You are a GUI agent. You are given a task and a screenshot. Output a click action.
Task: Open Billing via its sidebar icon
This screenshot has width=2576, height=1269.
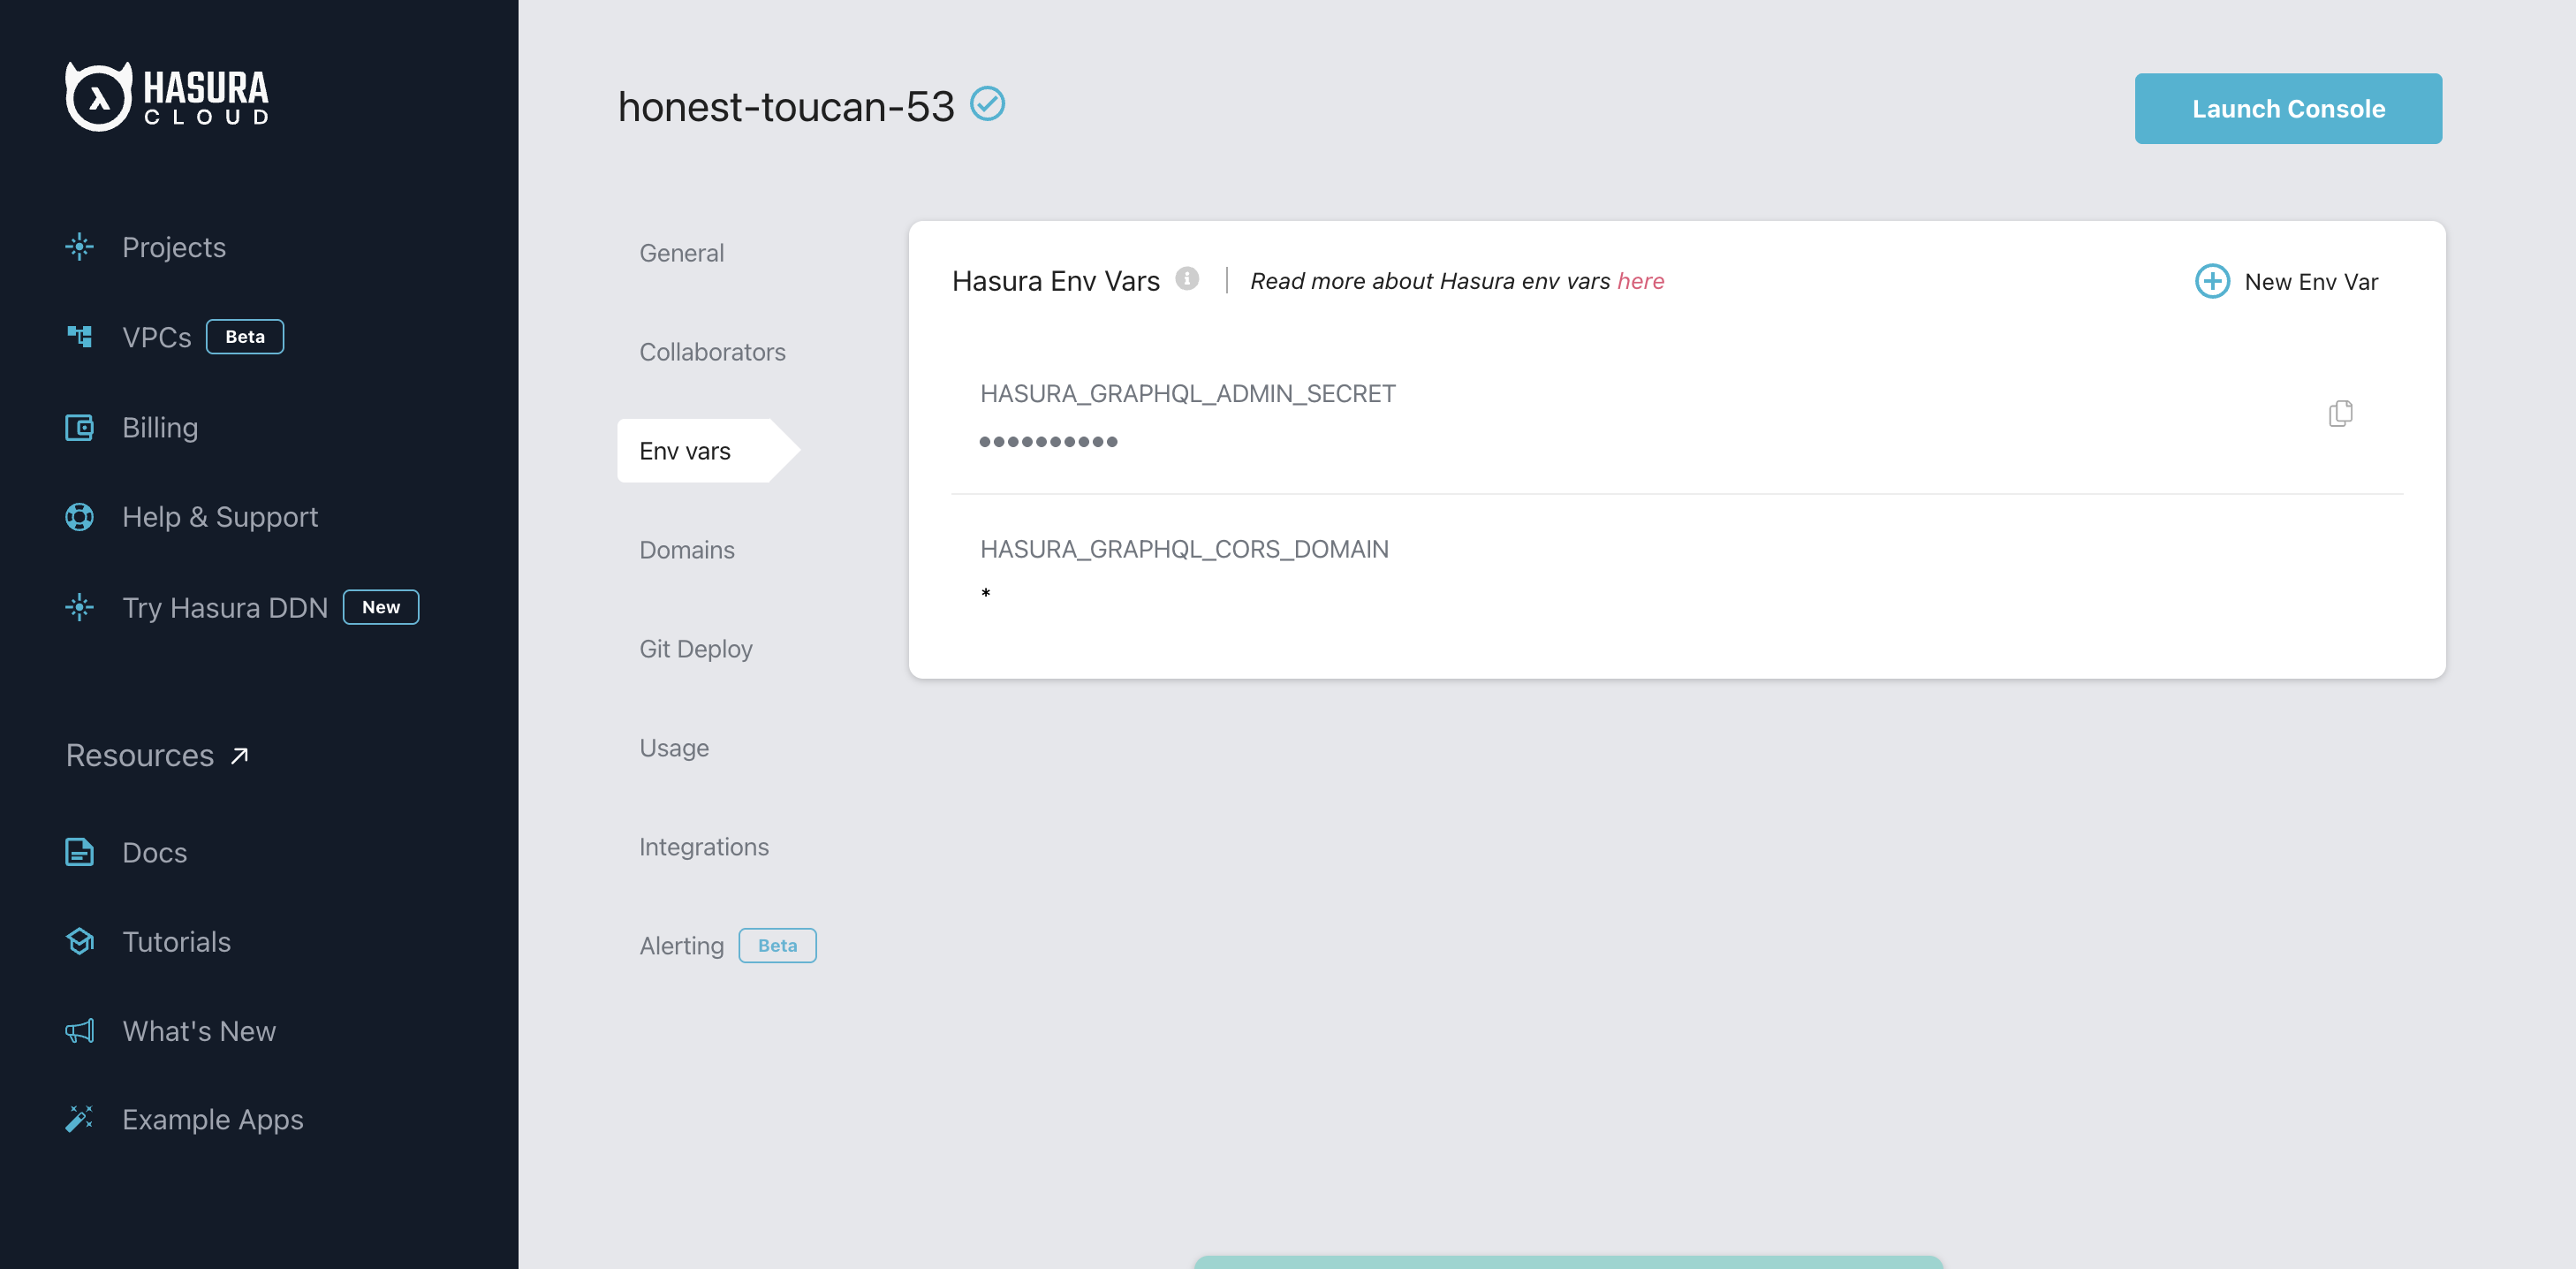[x=79, y=427]
